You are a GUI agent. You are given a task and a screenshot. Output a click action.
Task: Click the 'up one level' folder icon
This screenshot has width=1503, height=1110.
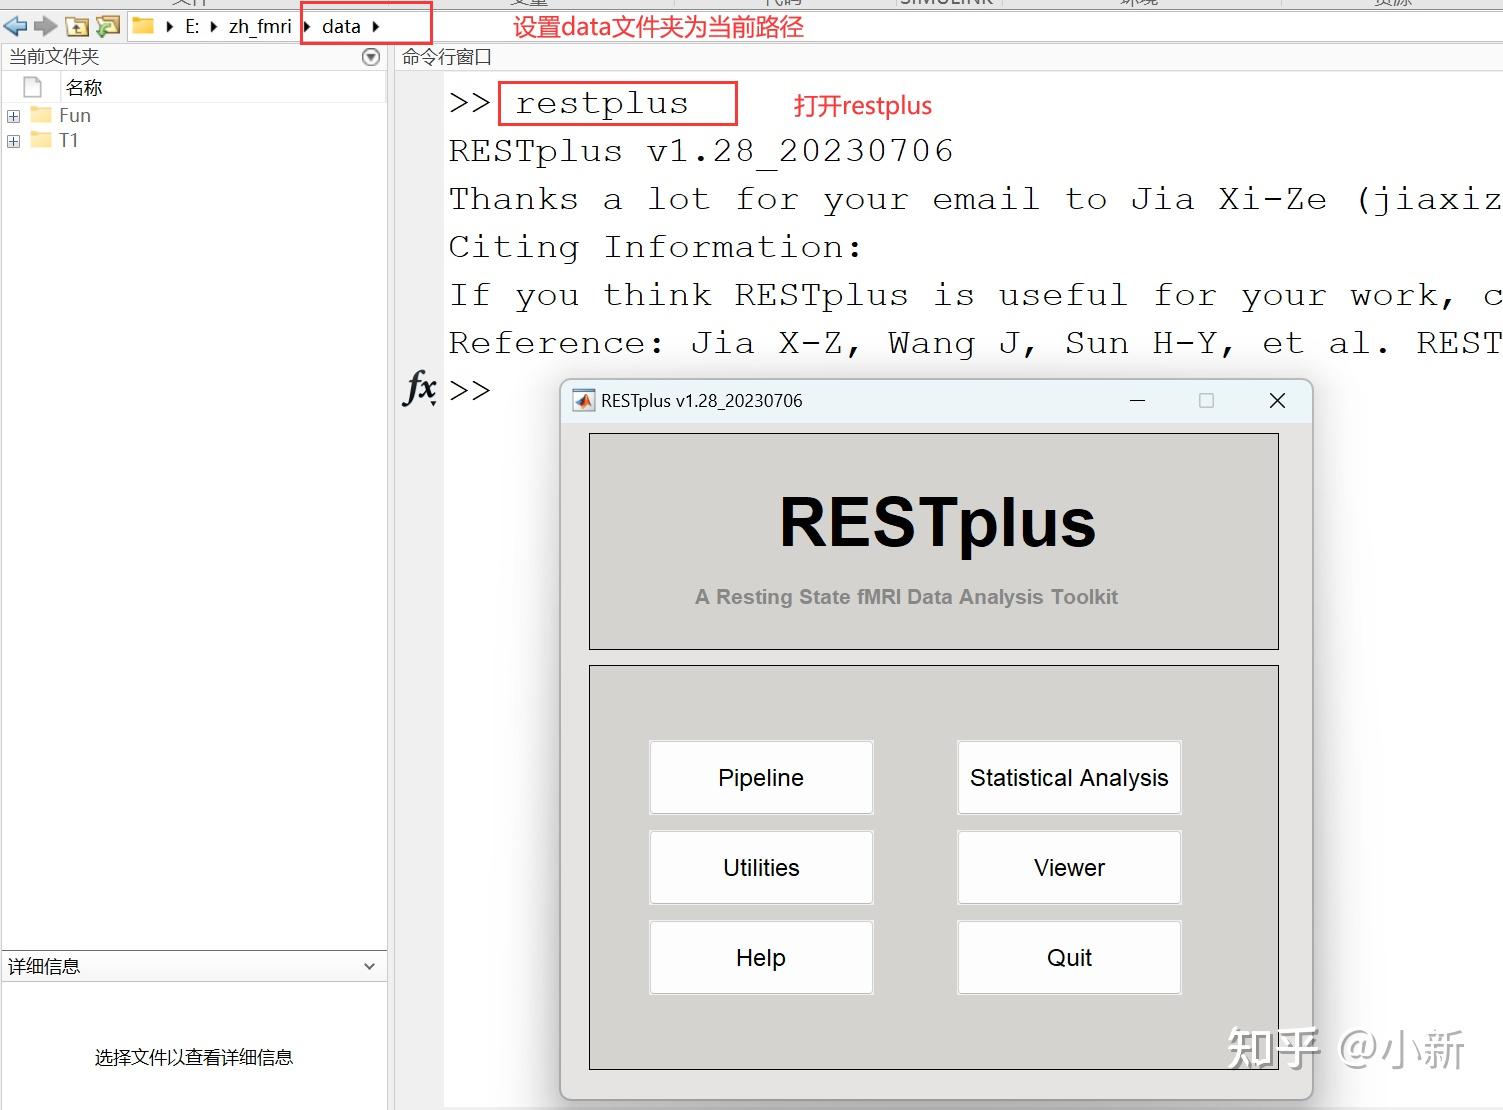pyautogui.click(x=77, y=26)
